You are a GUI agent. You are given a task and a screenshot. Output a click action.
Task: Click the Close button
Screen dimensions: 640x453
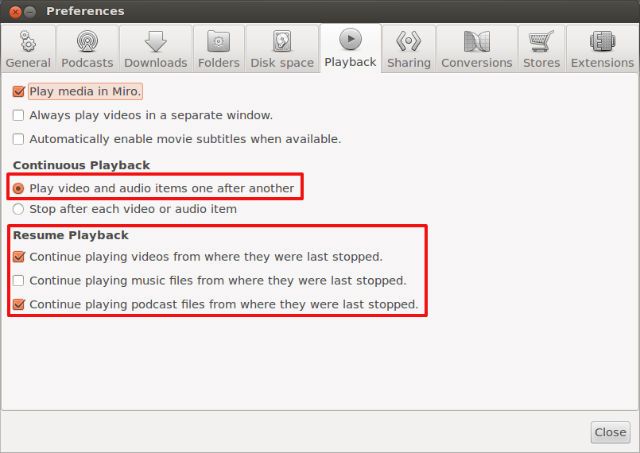610,432
